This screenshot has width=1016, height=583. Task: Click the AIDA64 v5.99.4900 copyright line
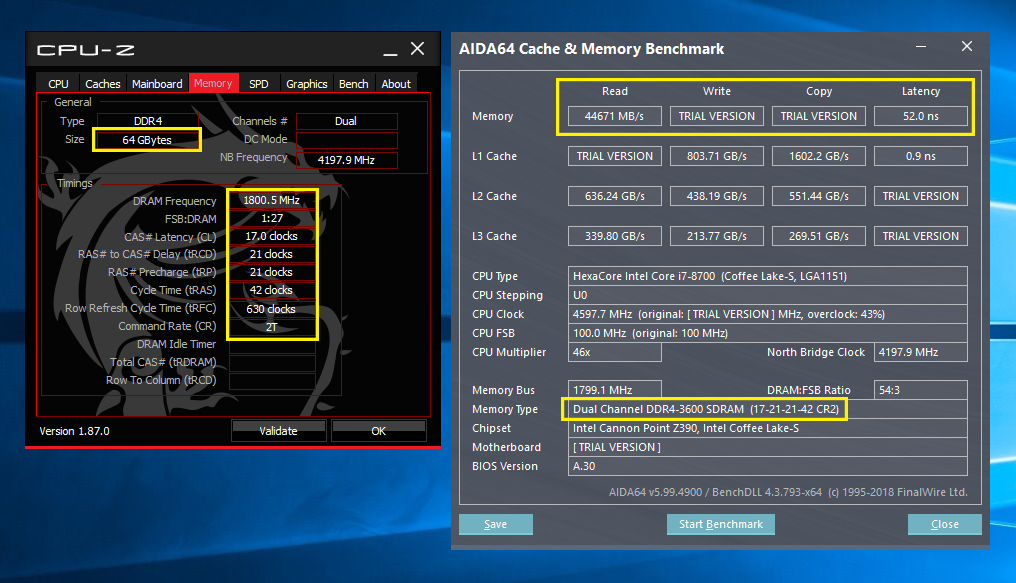[x=788, y=492]
